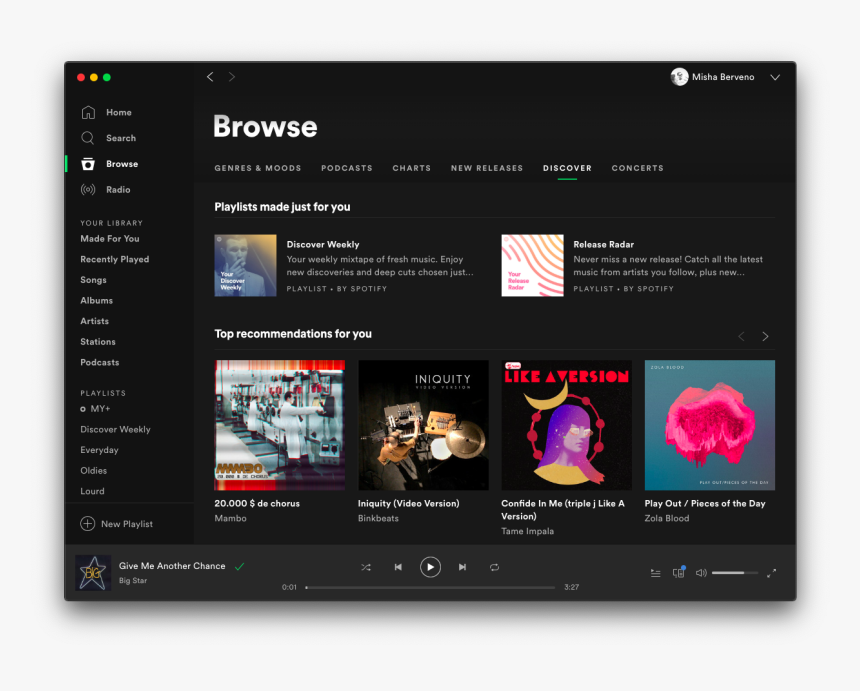Select the Discover tab
860x691 pixels.
click(x=567, y=168)
